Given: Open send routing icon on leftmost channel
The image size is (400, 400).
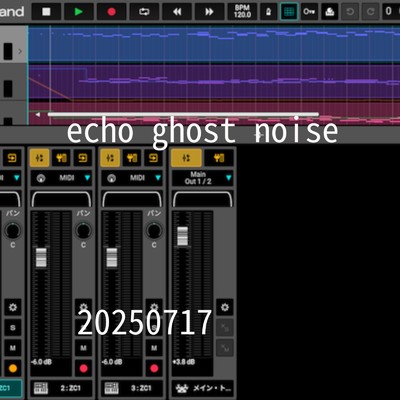Looking at the screenshot, I should 12,158.
